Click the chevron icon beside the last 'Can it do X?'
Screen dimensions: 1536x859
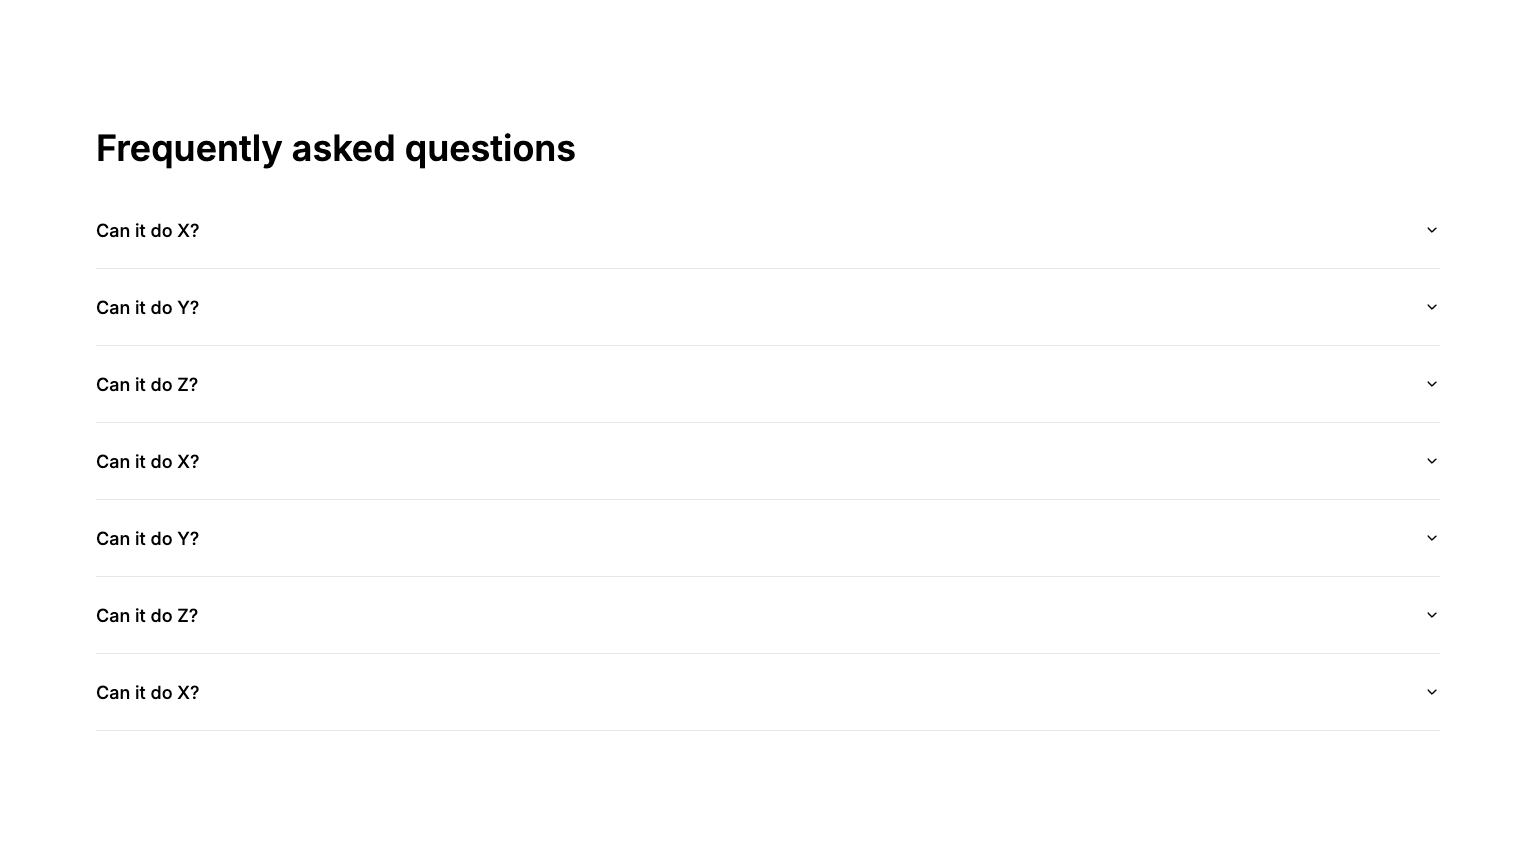[x=1432, y=692]
